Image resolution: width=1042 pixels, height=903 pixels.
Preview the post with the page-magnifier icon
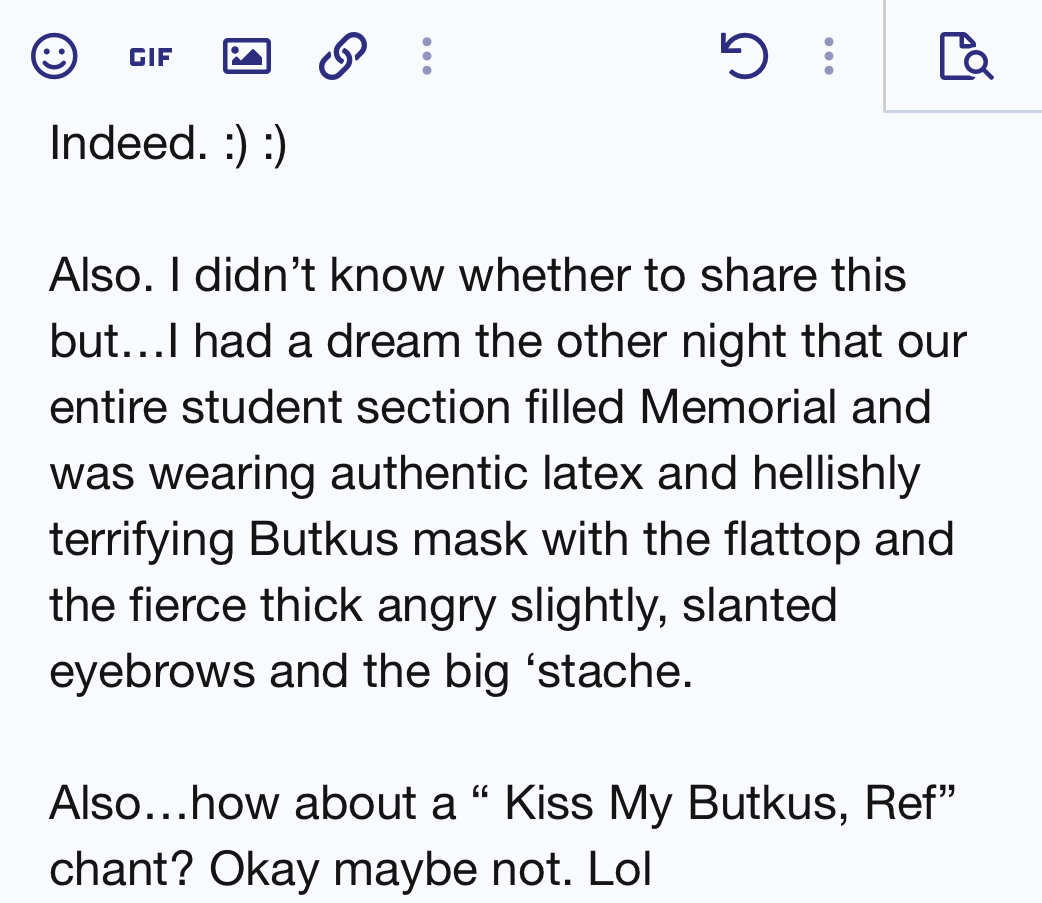tap(965, 57)
